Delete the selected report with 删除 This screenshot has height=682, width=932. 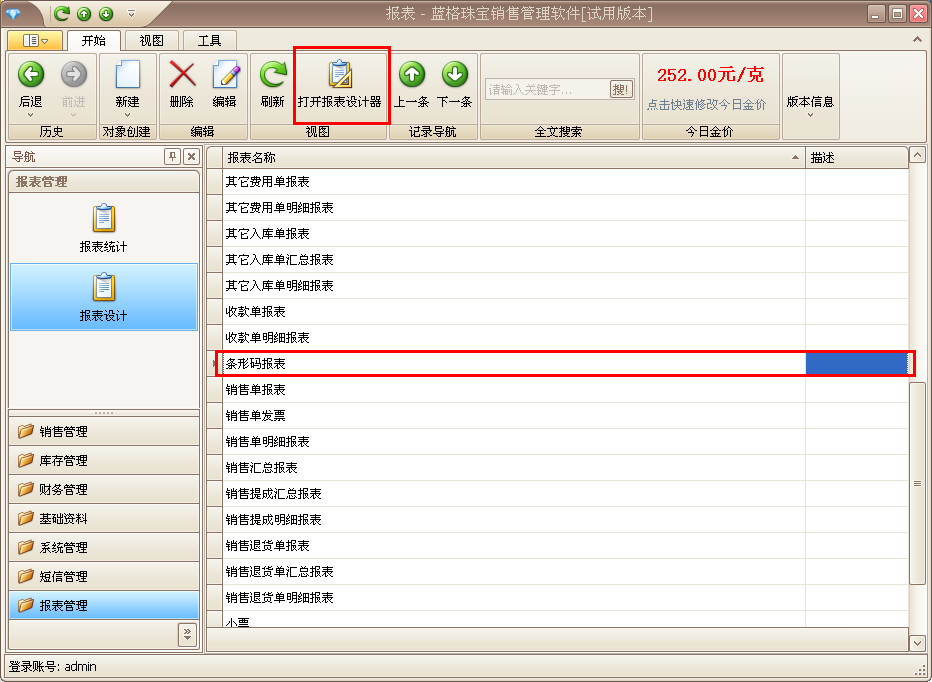(x=182, y=82)
